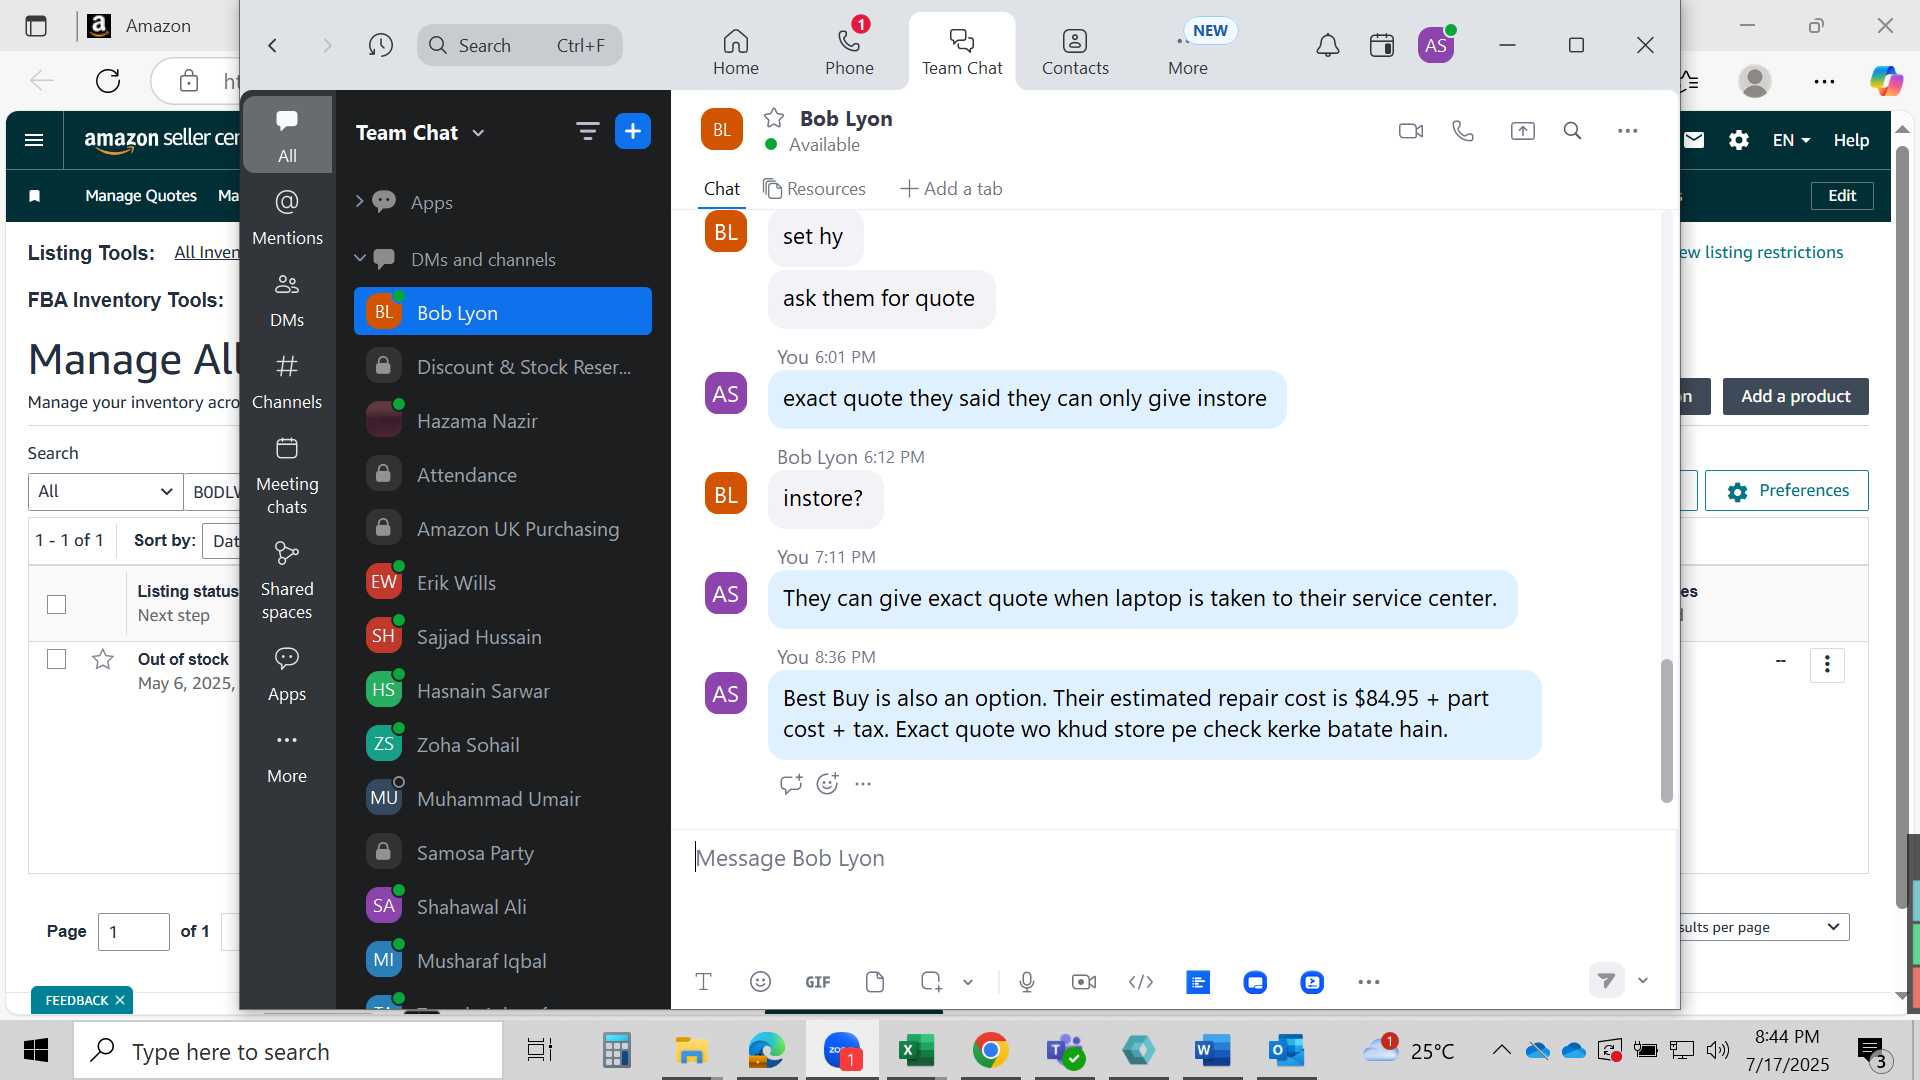Record a video message
Viewport: 1920px width, 1080px height.
coord(1084,982)
